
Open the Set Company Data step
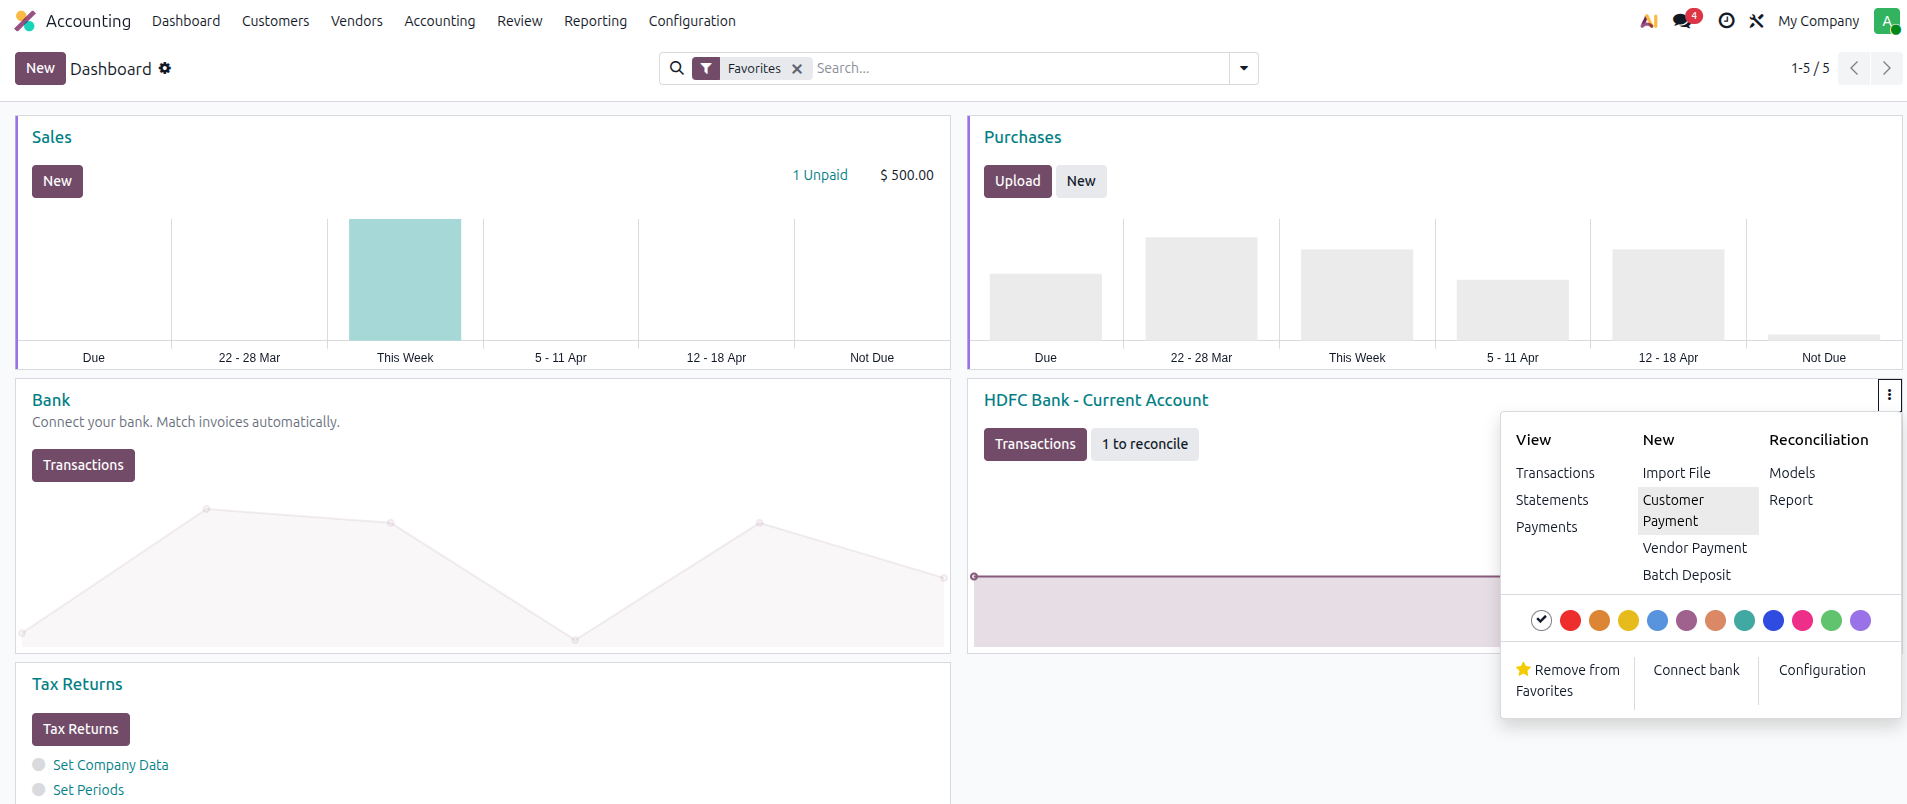(x=110, y=765)
